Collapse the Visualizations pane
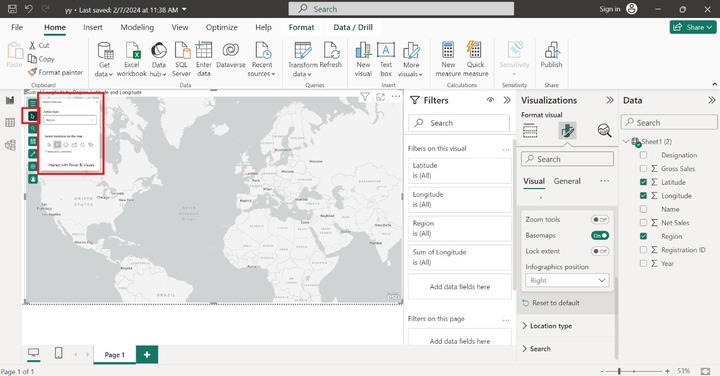This screenshot has width=720, height=376. point(610,100)
